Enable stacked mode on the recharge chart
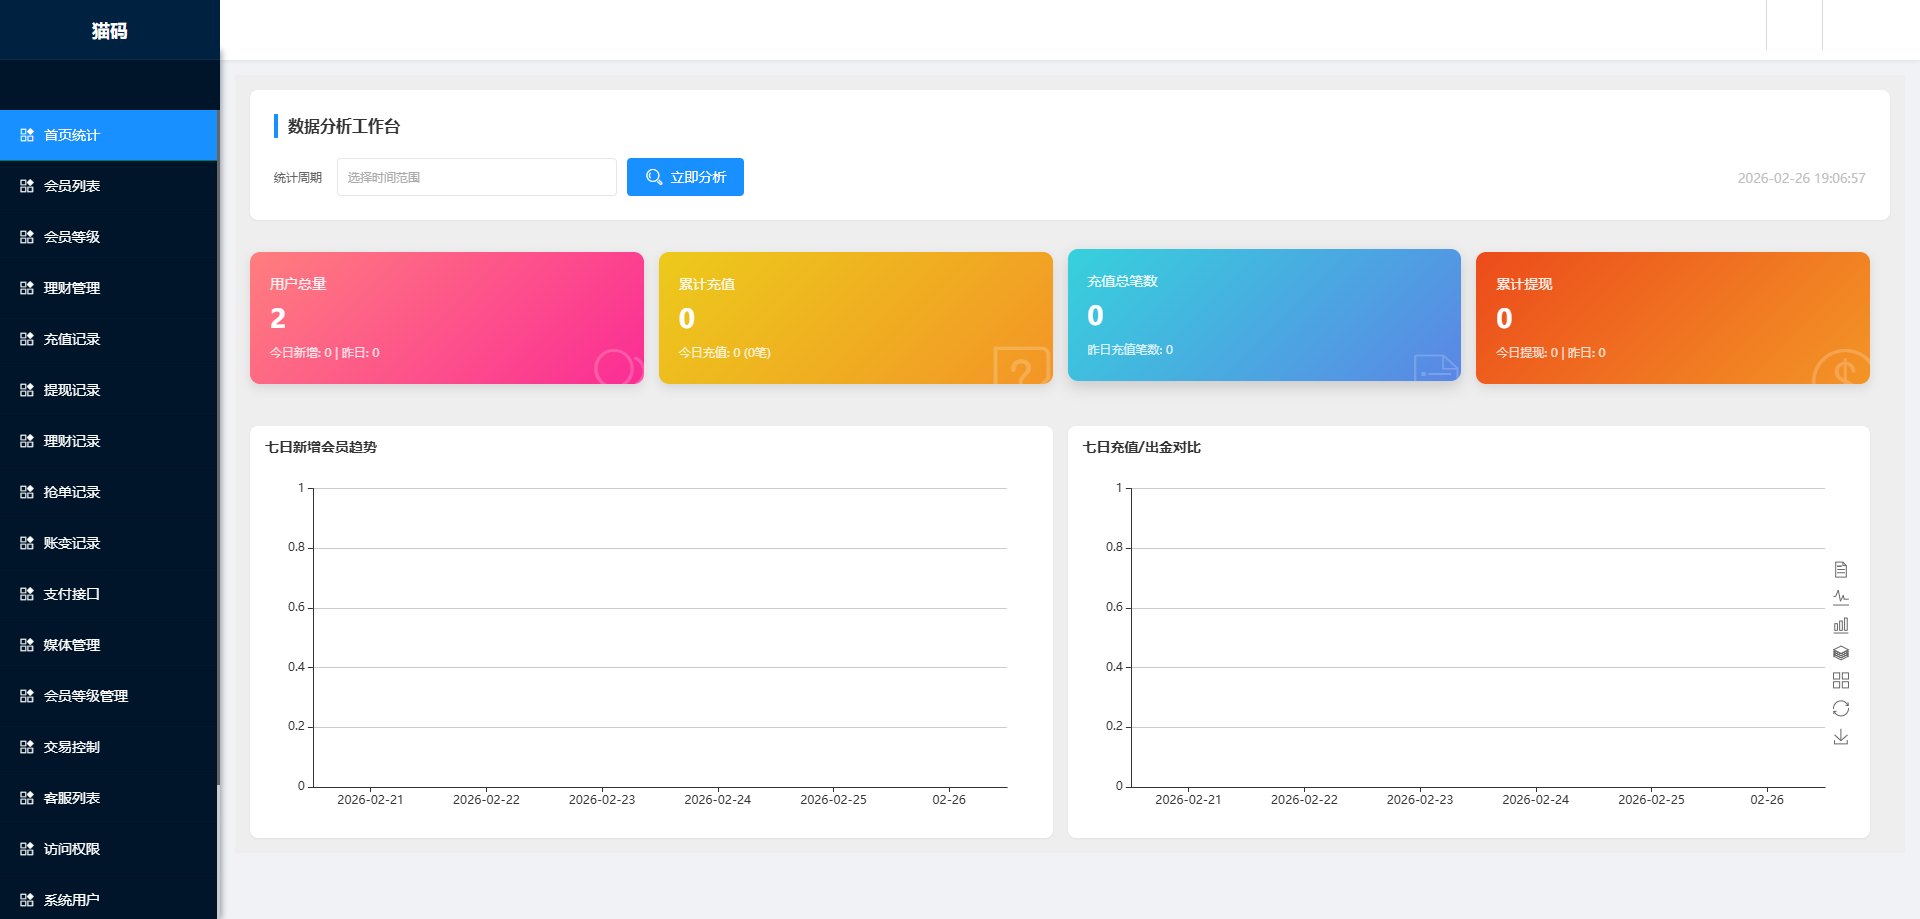 pos(1840,653)
